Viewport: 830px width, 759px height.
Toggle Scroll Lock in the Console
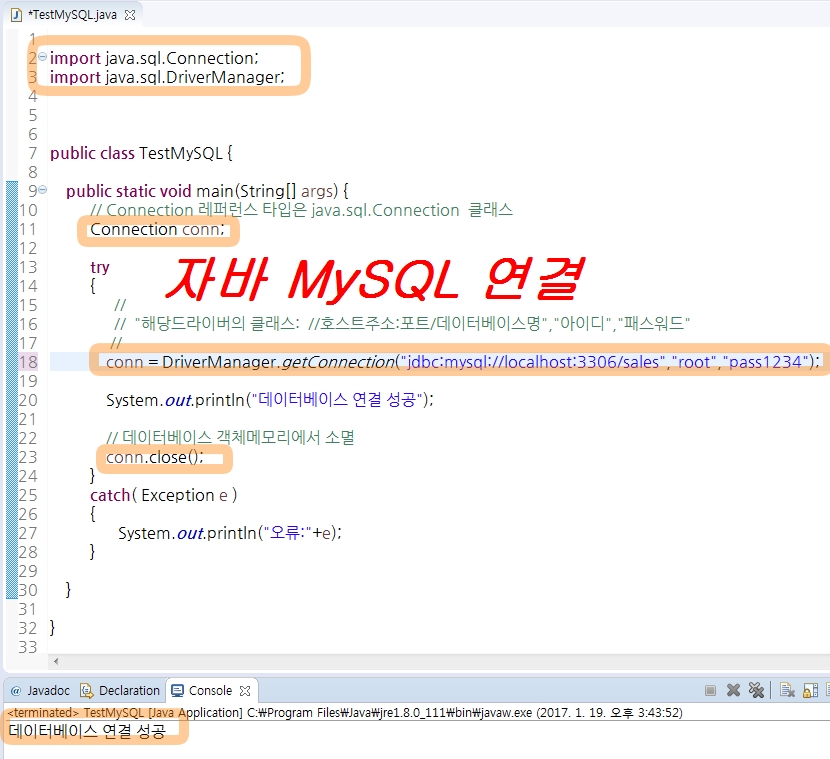[809, 690]
